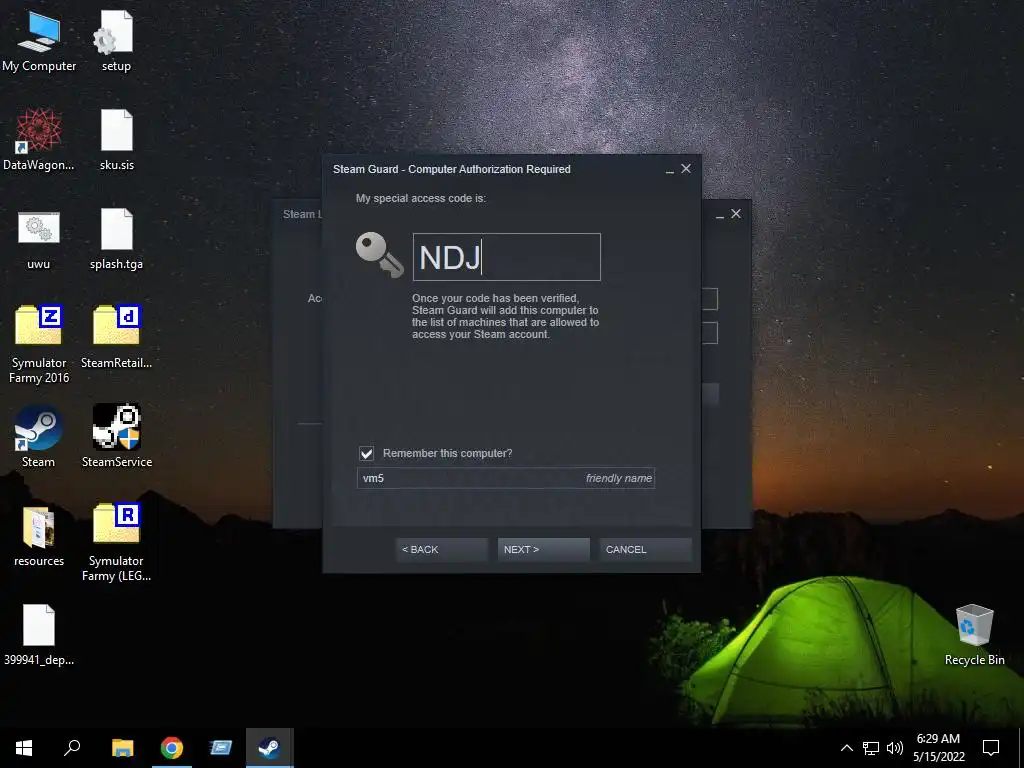Close the Steam Guard dialog
Viewport: 1024px width, 768px height.
pos(686,168)
